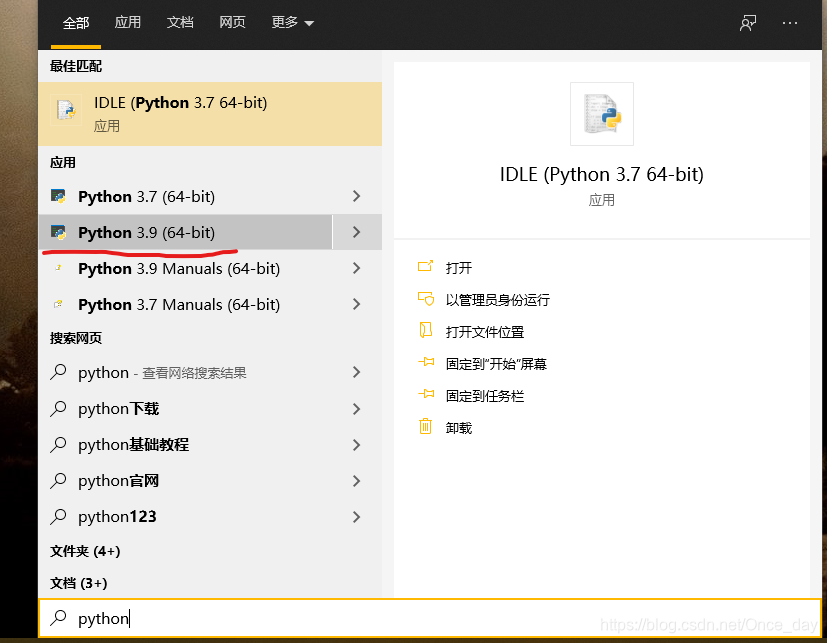Expand the python123 suggestion chevron
The width and height of the screenshot is (827, 643).
pos(357,516)
